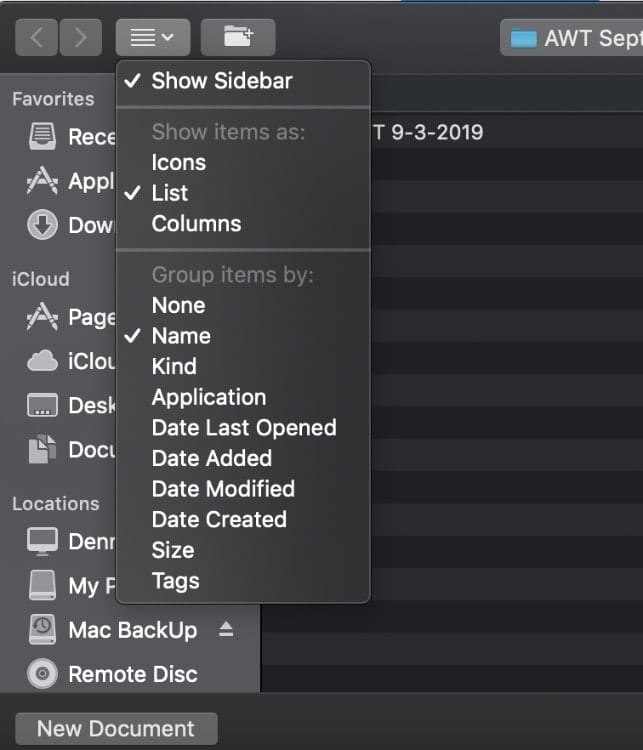The width and height of the screenshot is (643, 750).
Task: Choose List as the item view
Action: (x=170, y=193)
